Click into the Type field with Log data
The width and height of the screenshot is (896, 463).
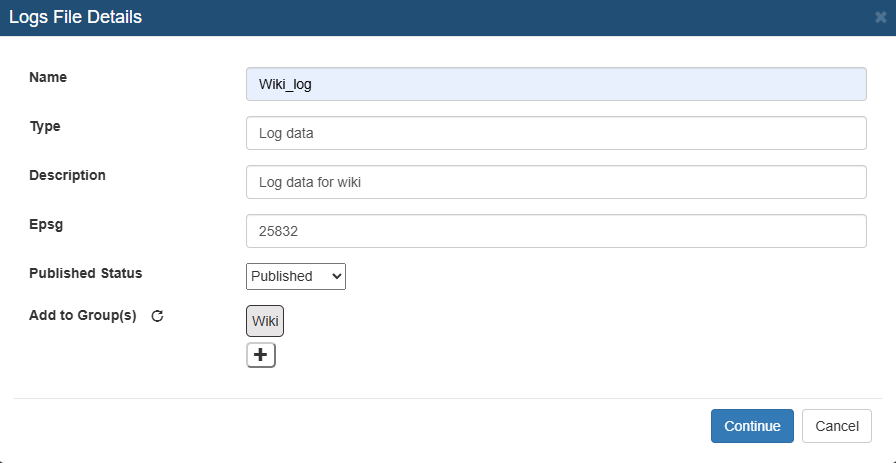point(556,133)
